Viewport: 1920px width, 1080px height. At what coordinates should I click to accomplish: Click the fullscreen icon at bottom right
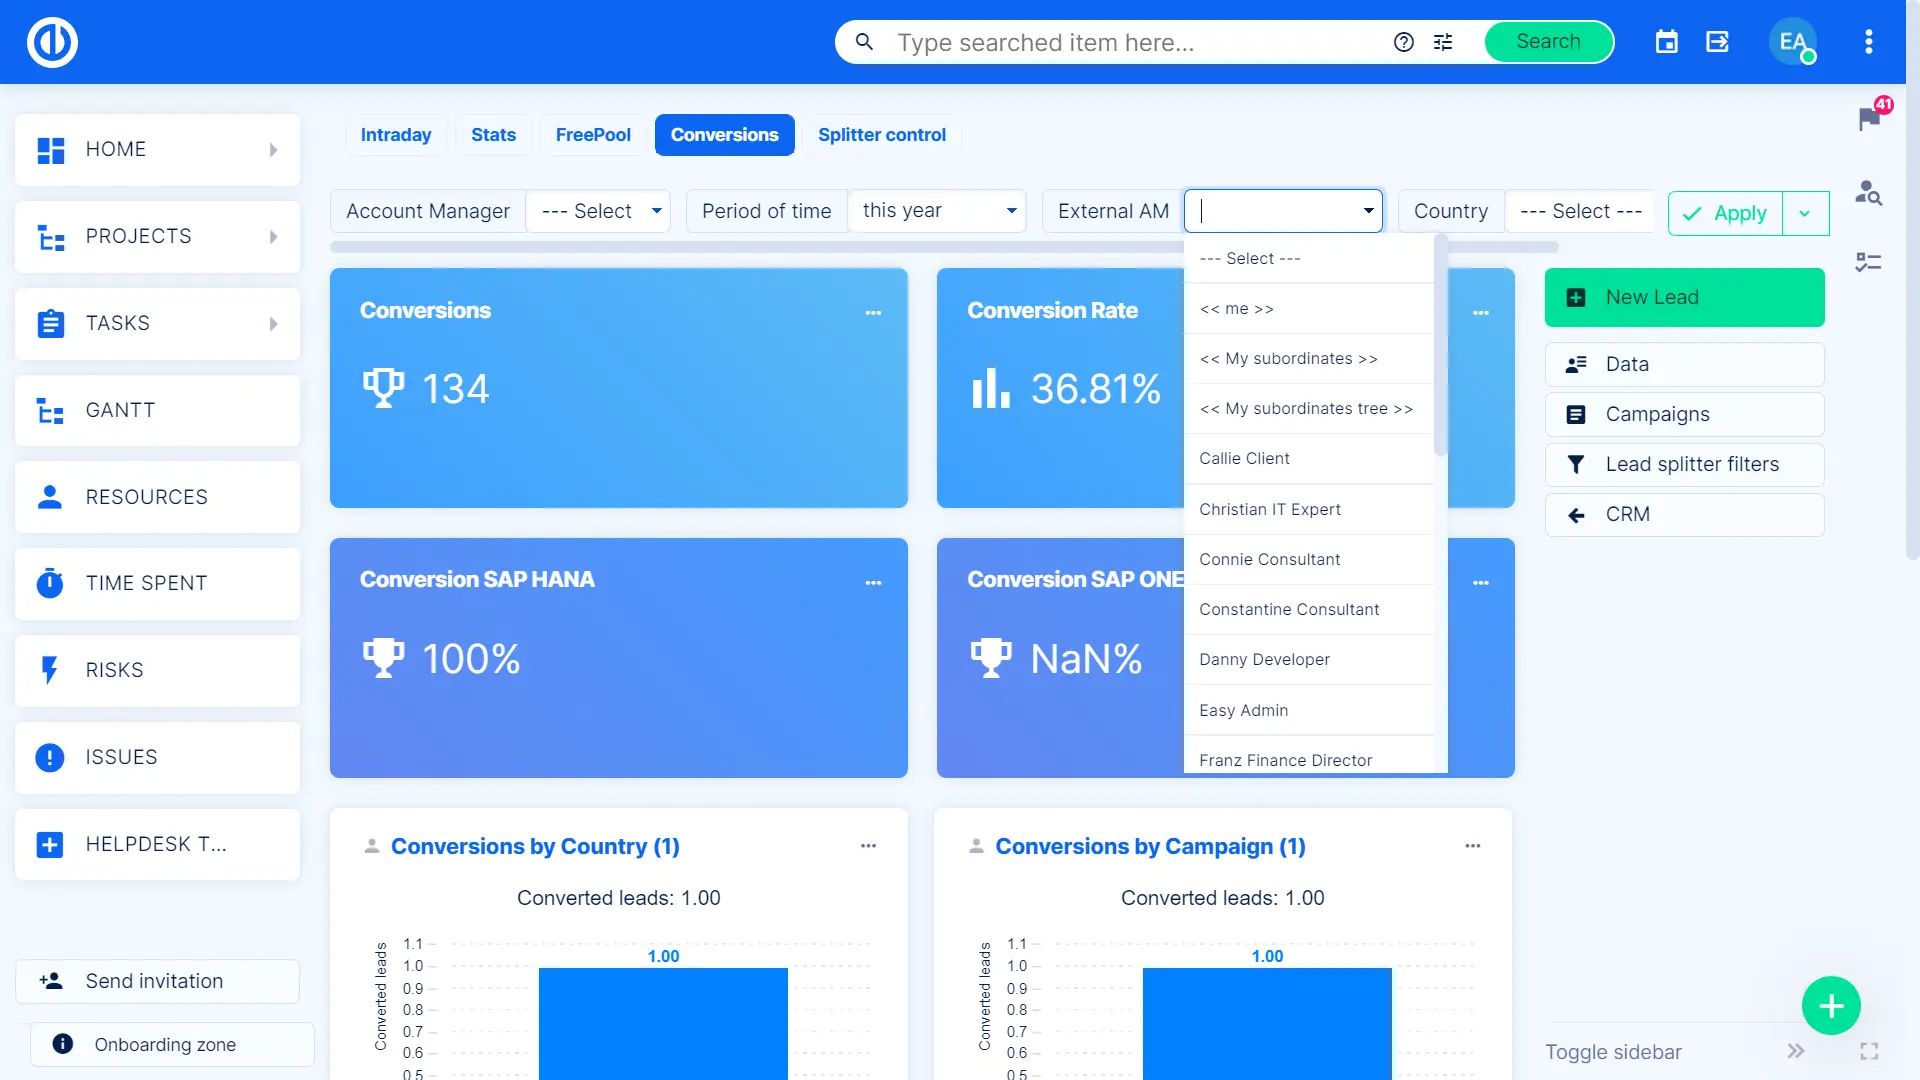point(1869,1051)
